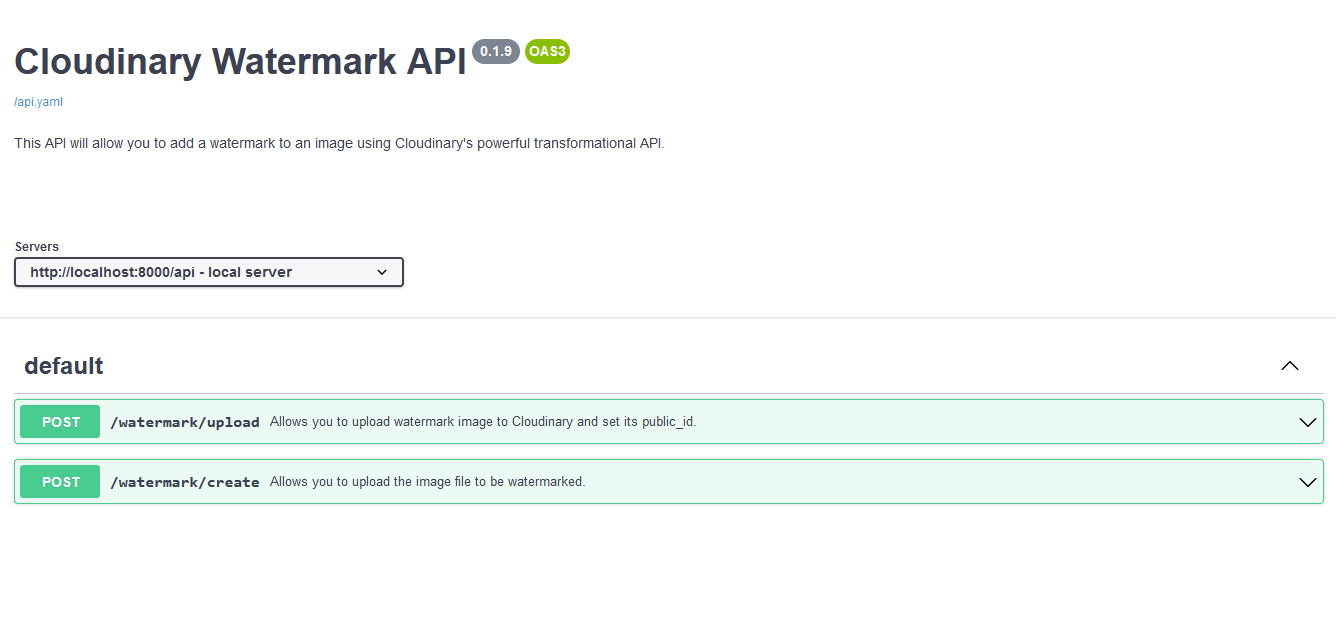1336x622 pixels.
Task: Click the server dropdown arrow
Action: coord(382,271)
